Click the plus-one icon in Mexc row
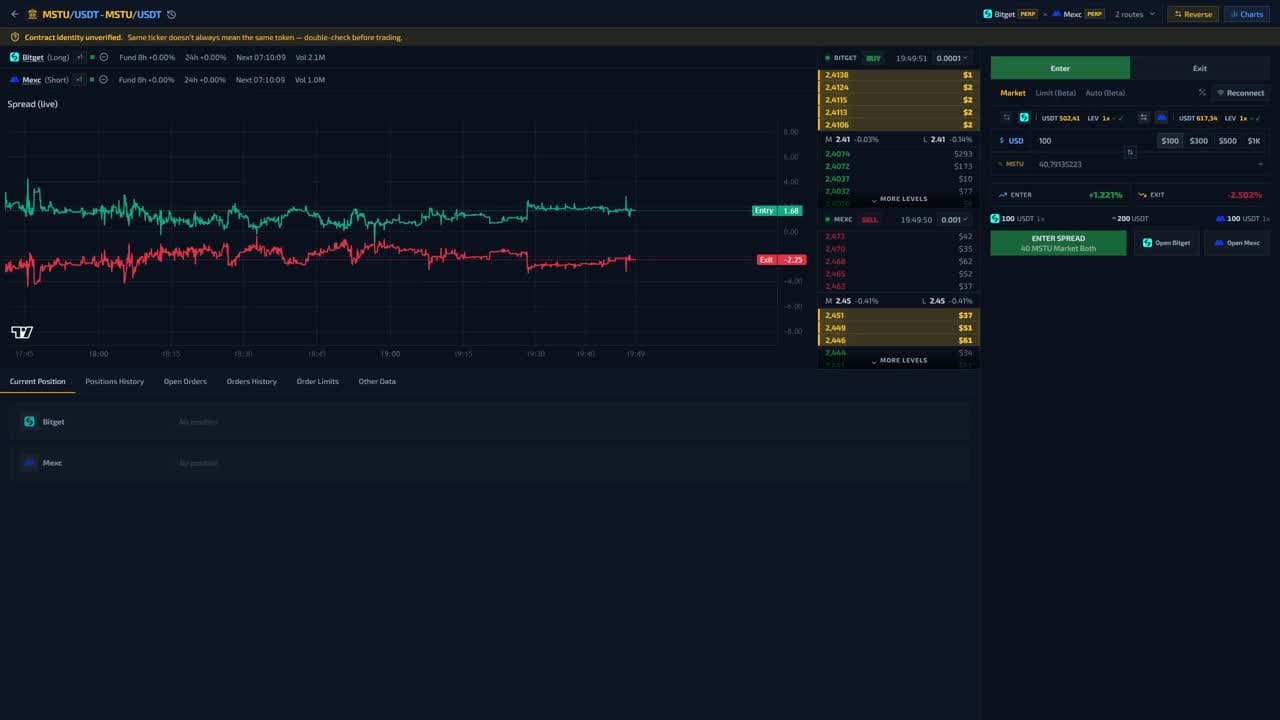 point(80,79)
